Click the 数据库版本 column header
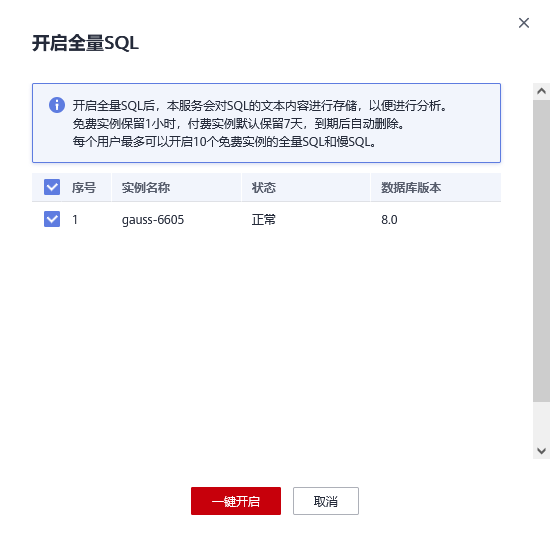 tap(411, 188)
